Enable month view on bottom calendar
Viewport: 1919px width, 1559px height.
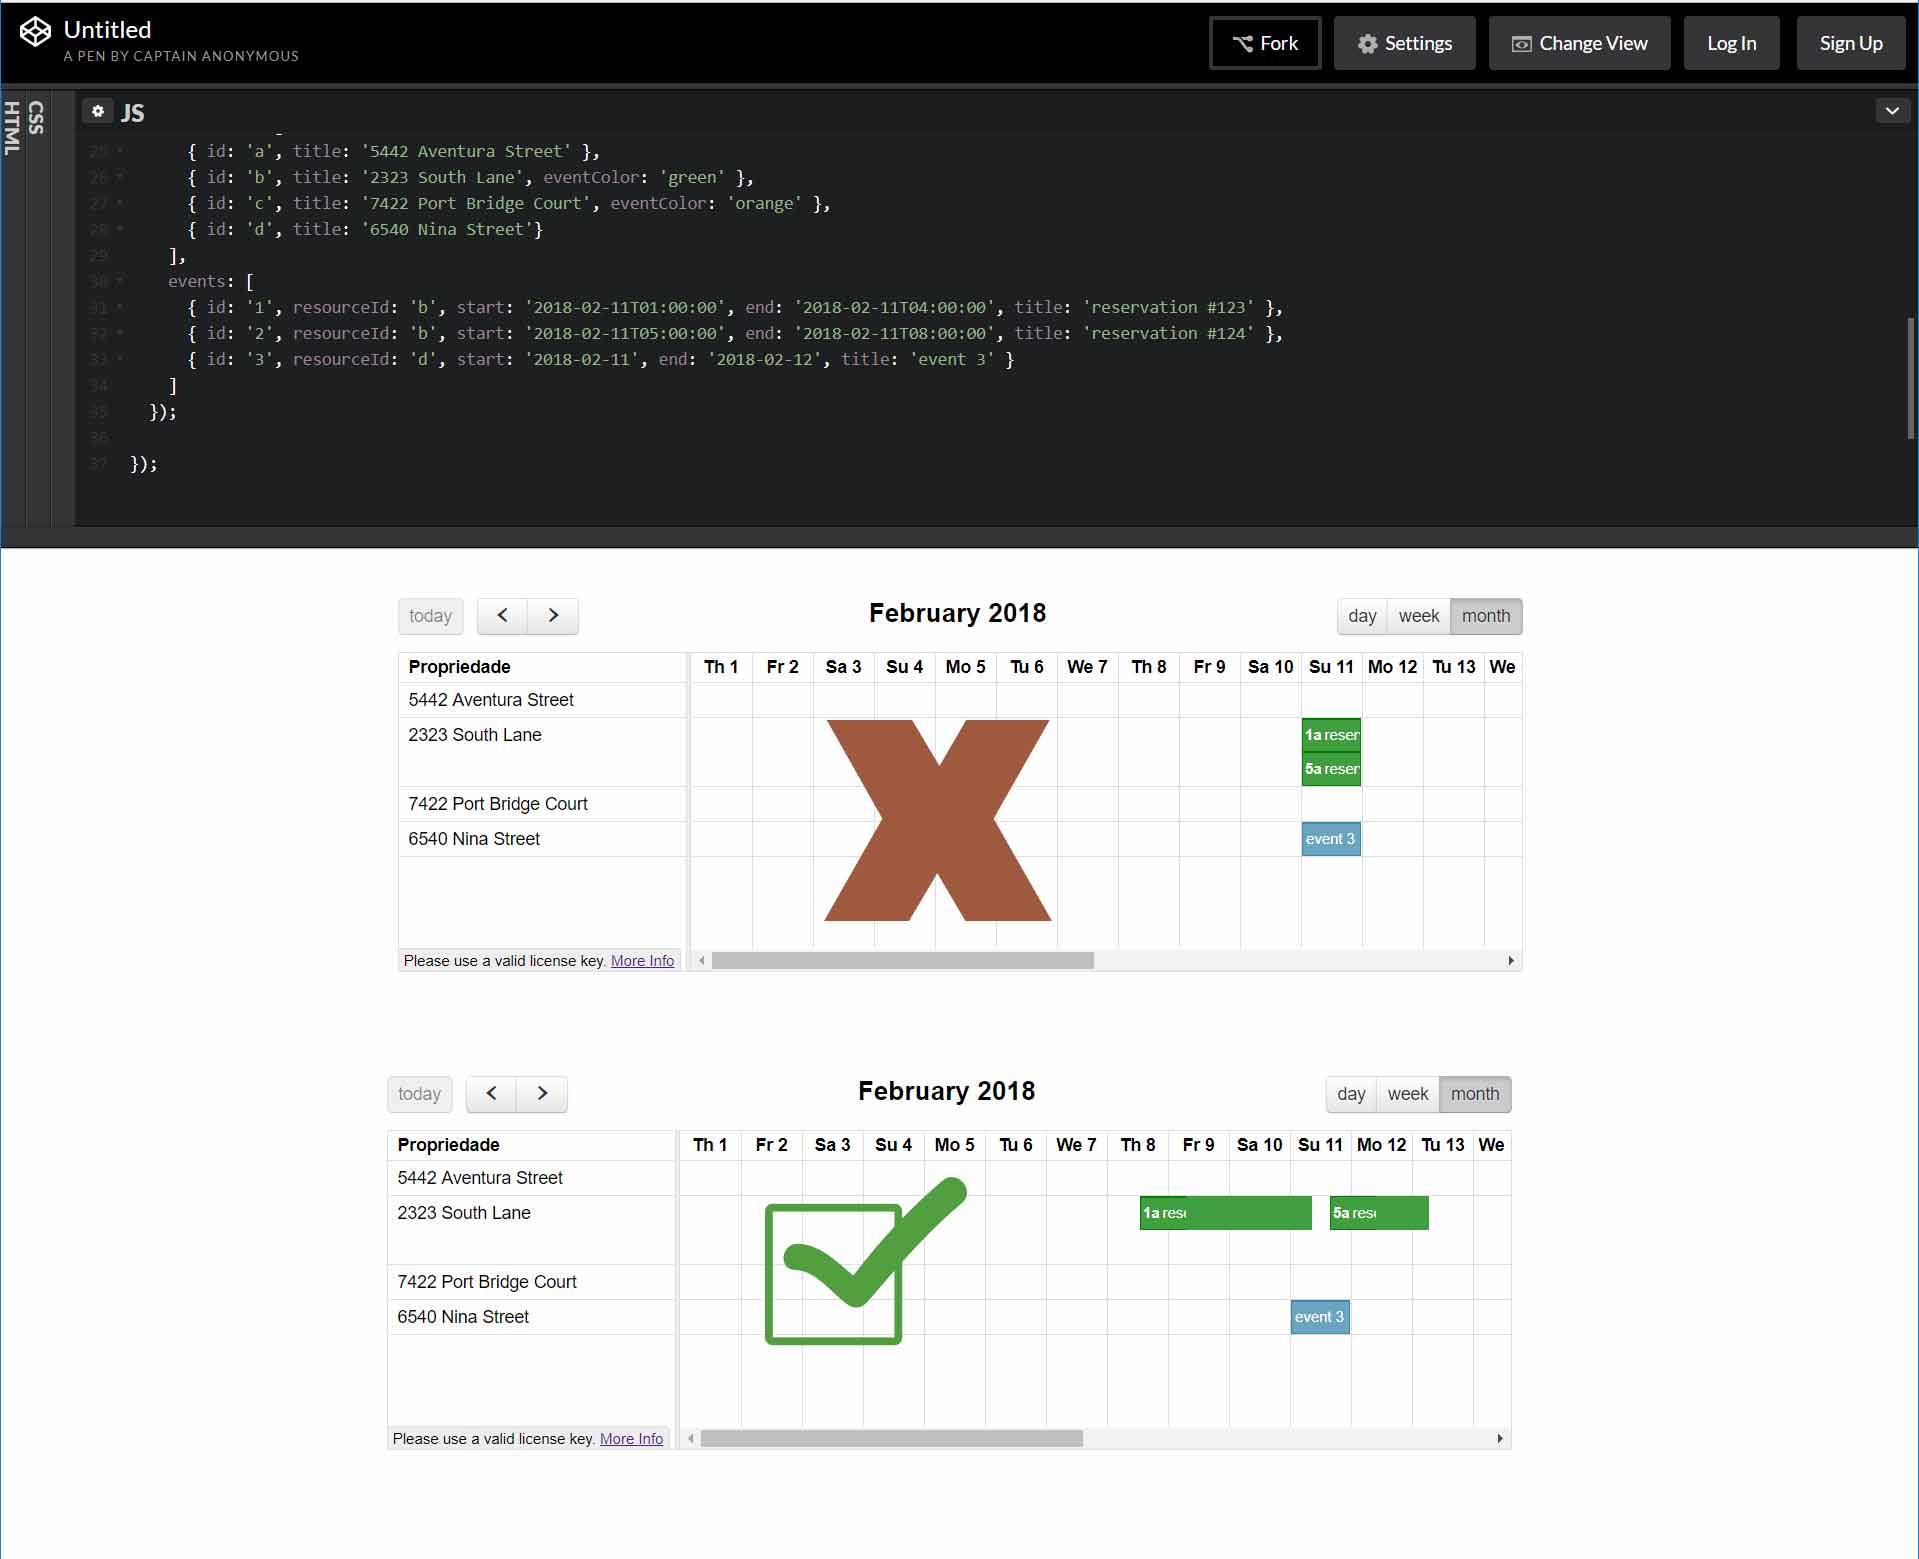1475,1094
